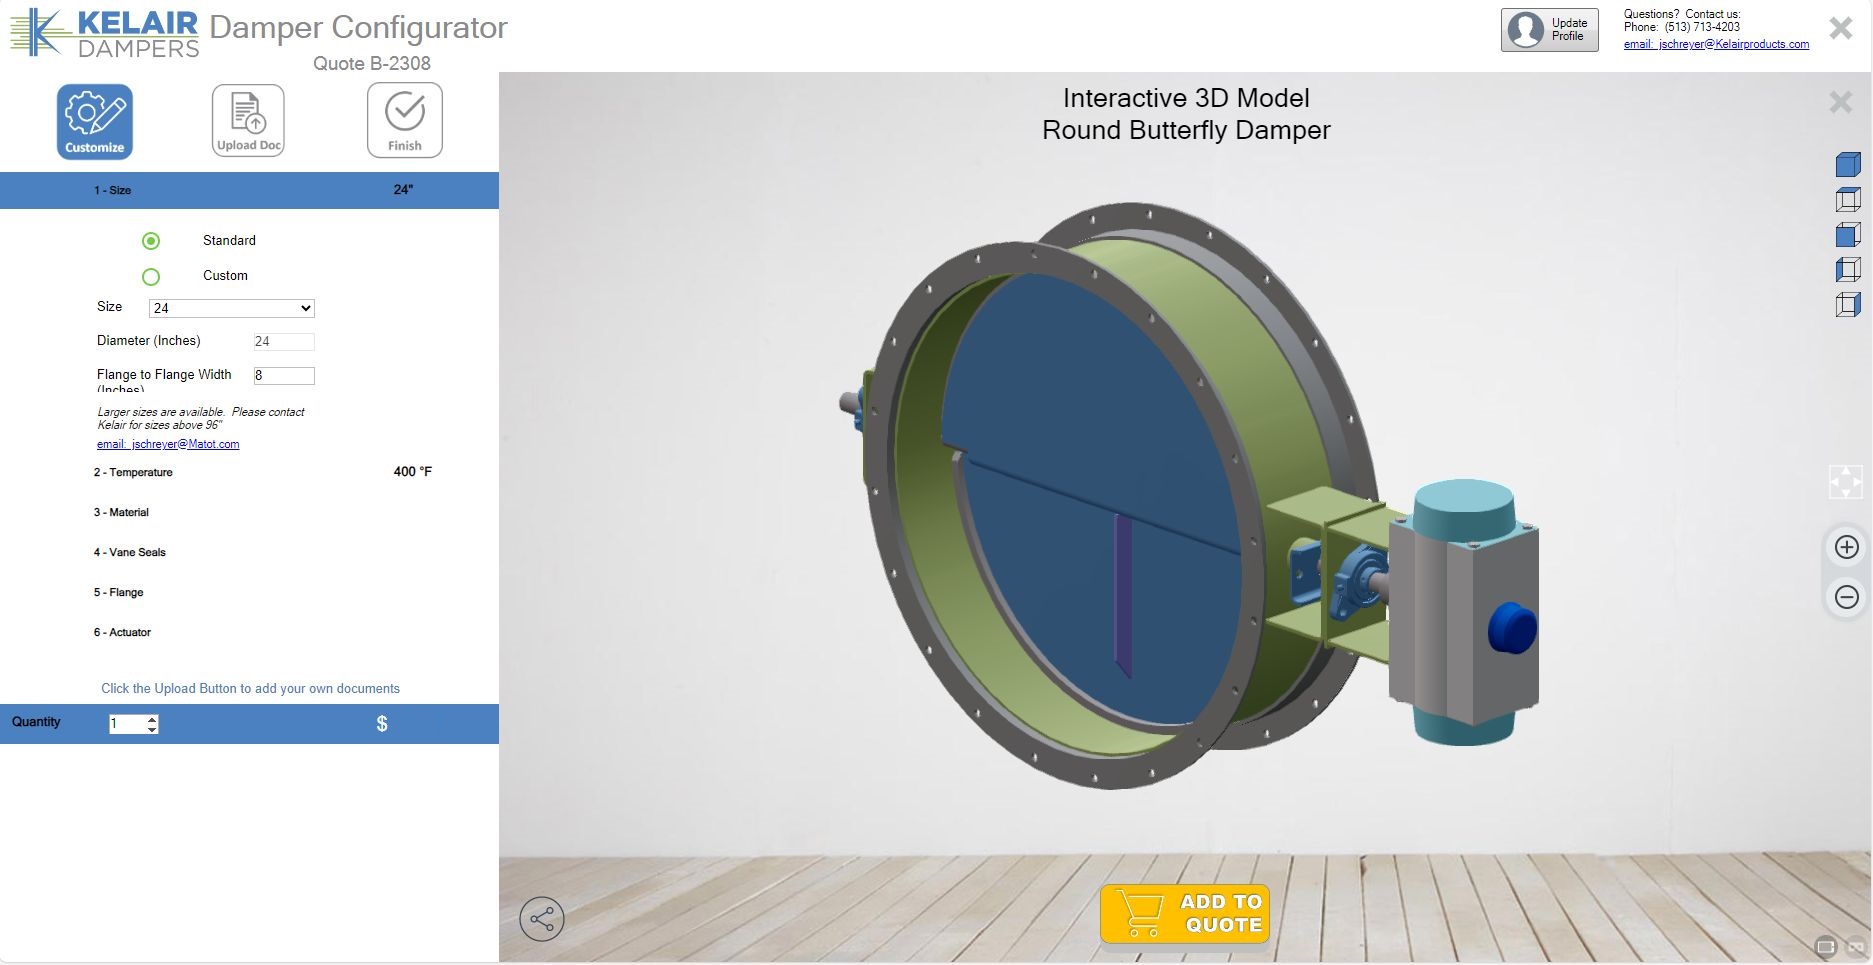The image size is (1873, 965).
Task: Select the solid blue cube view
Action: point(1847,165)
